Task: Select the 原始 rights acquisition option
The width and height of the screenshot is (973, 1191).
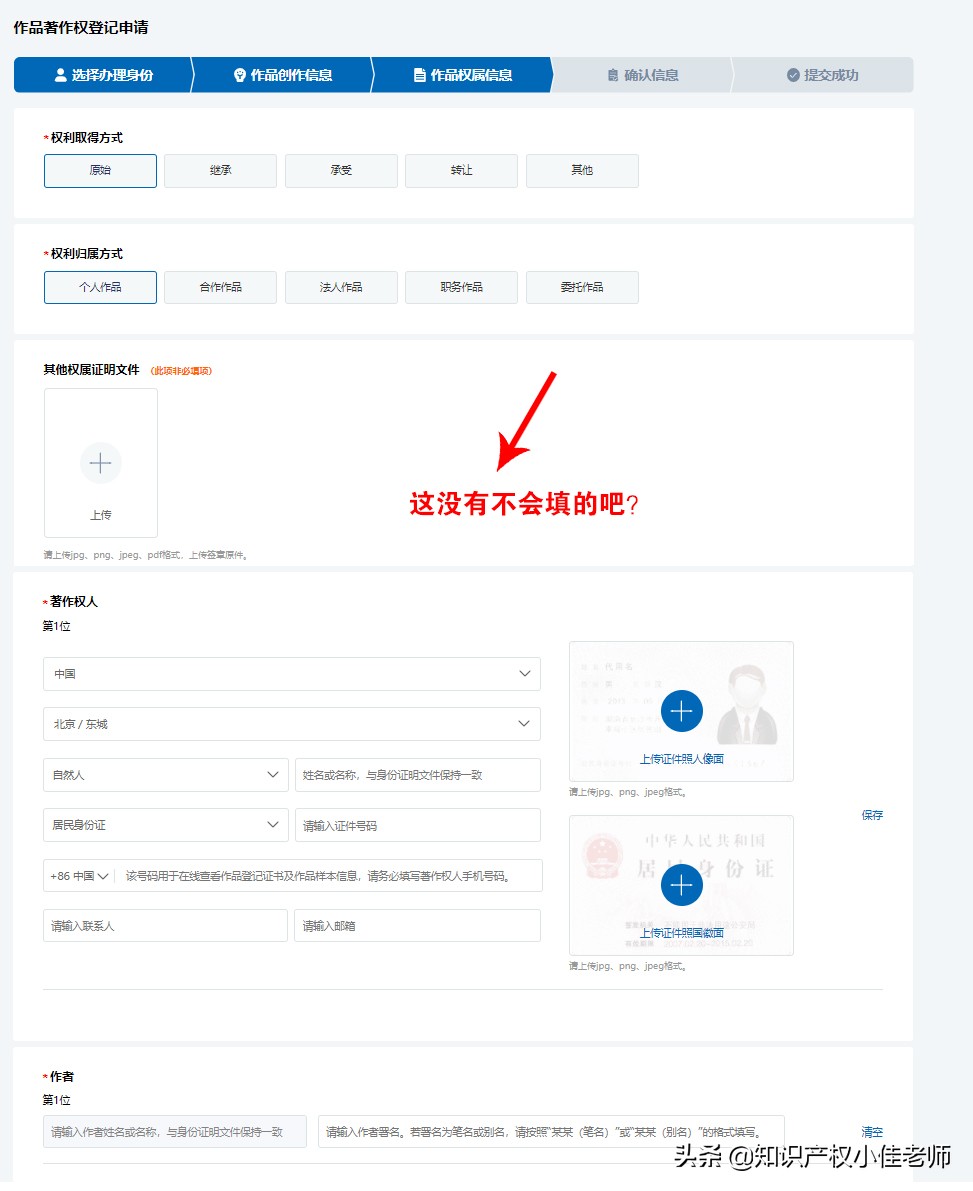Action: click(100, 170)
